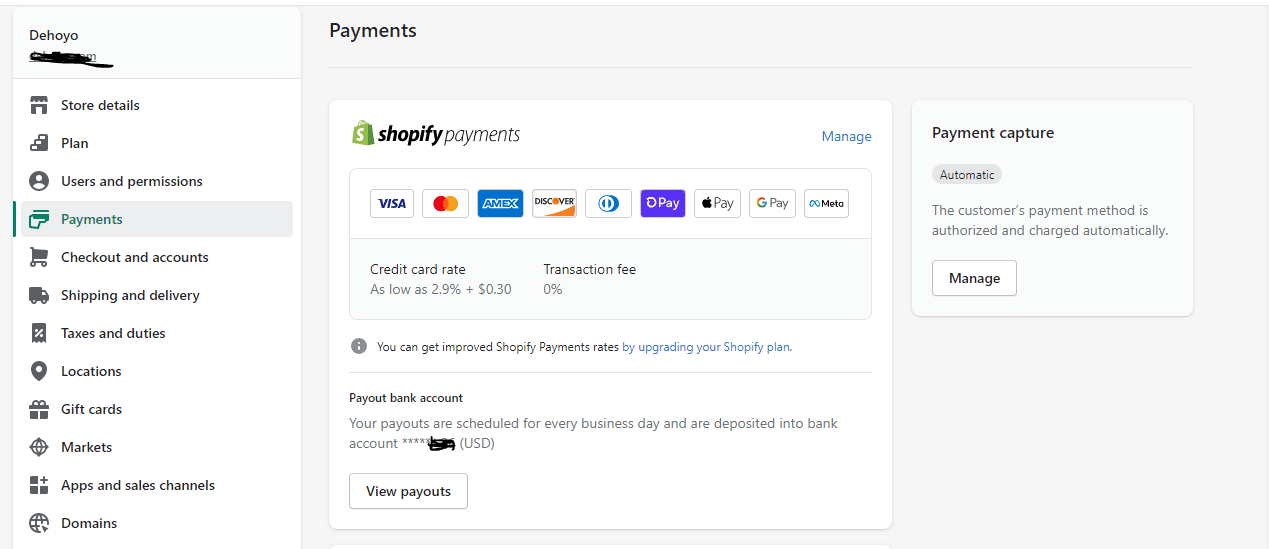The height and width of the screenshot is (549, 1269).
Task: Click the info icon beside rates note
Action: tap(359, 346)
